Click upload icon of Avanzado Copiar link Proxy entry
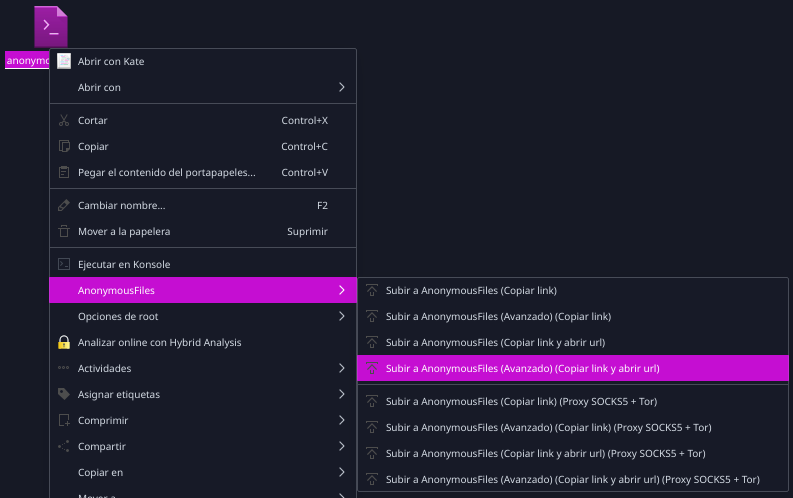 pyautogui.click(x=372, y=427)
